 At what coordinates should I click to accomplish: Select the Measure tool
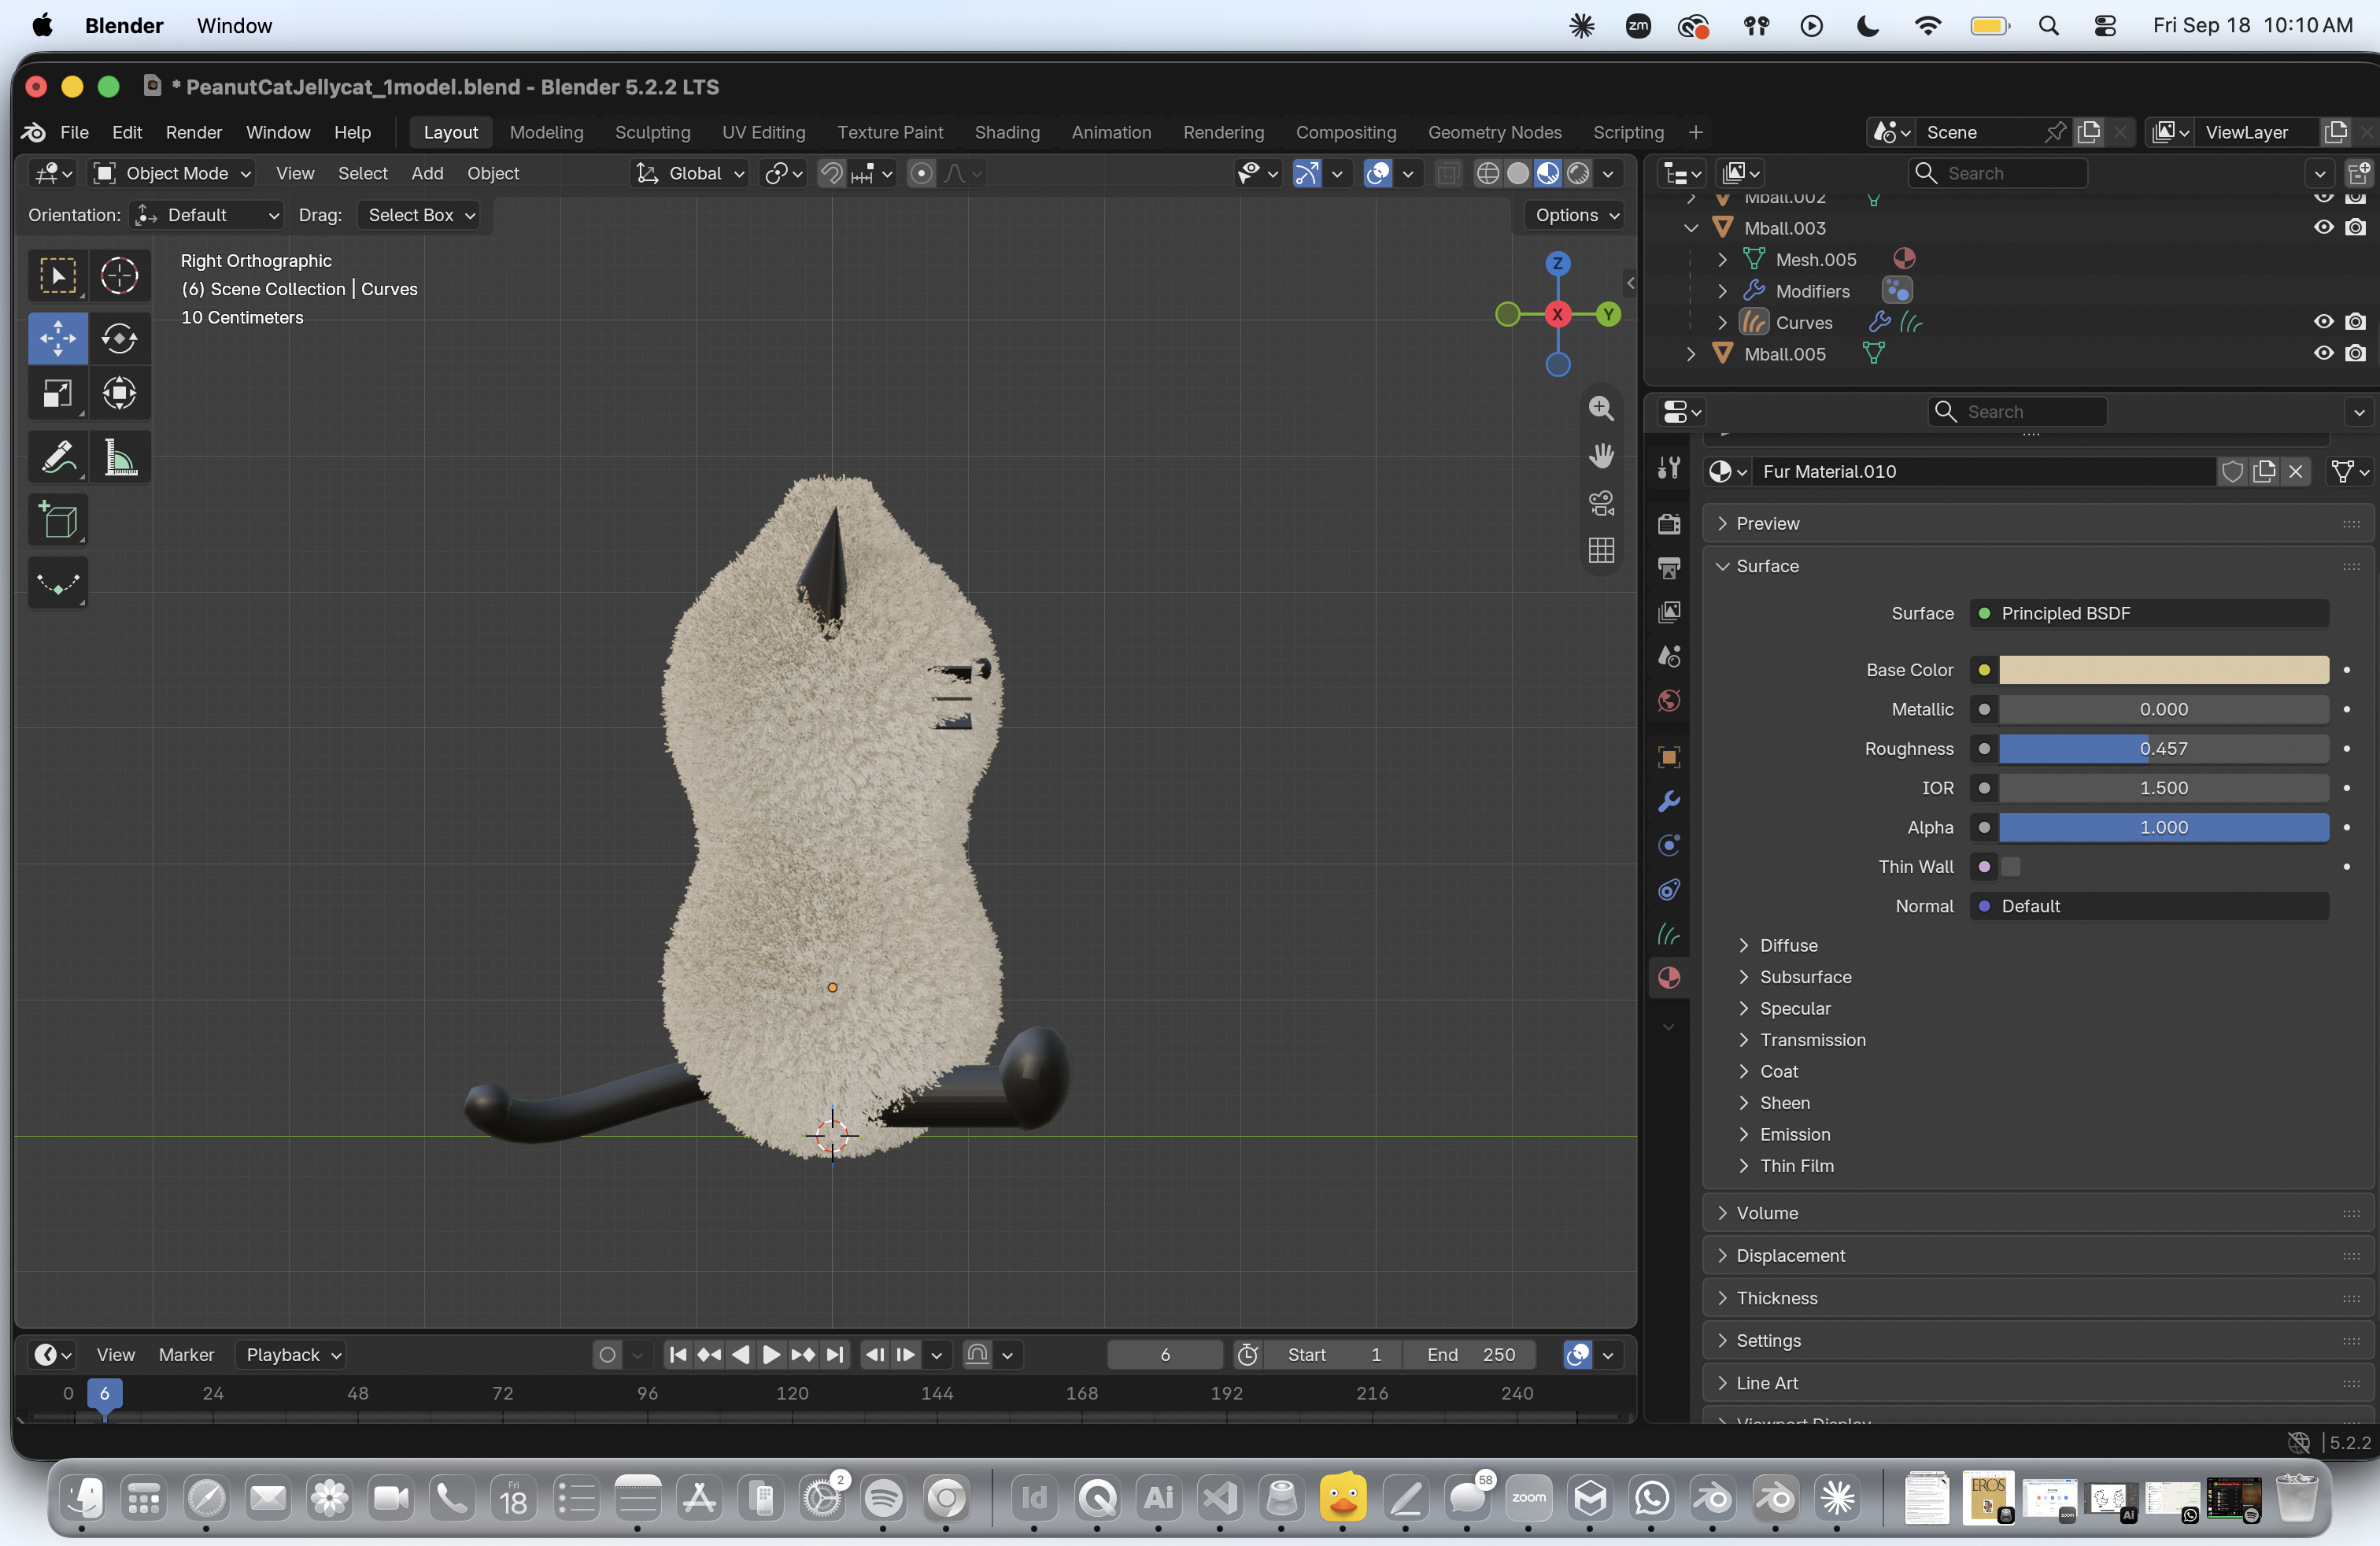pyautogui.click(x=120, y=458)
